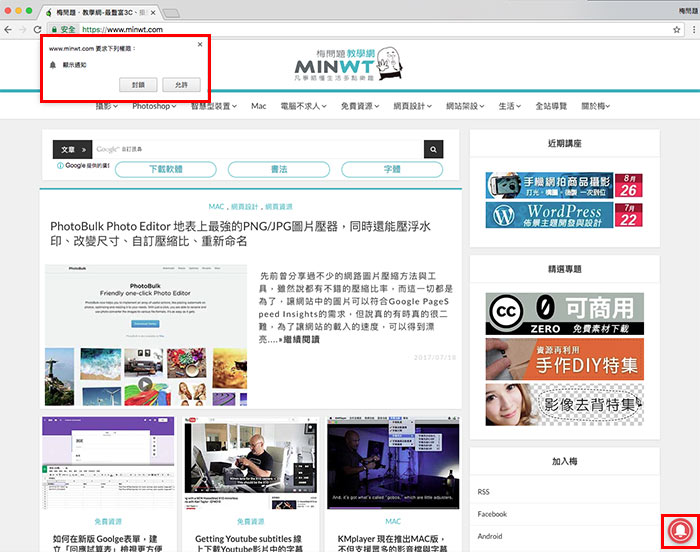
Task: Open the Youtube subtitles article thumbnail
Action: pyautogui.click(x=251, y=463)
